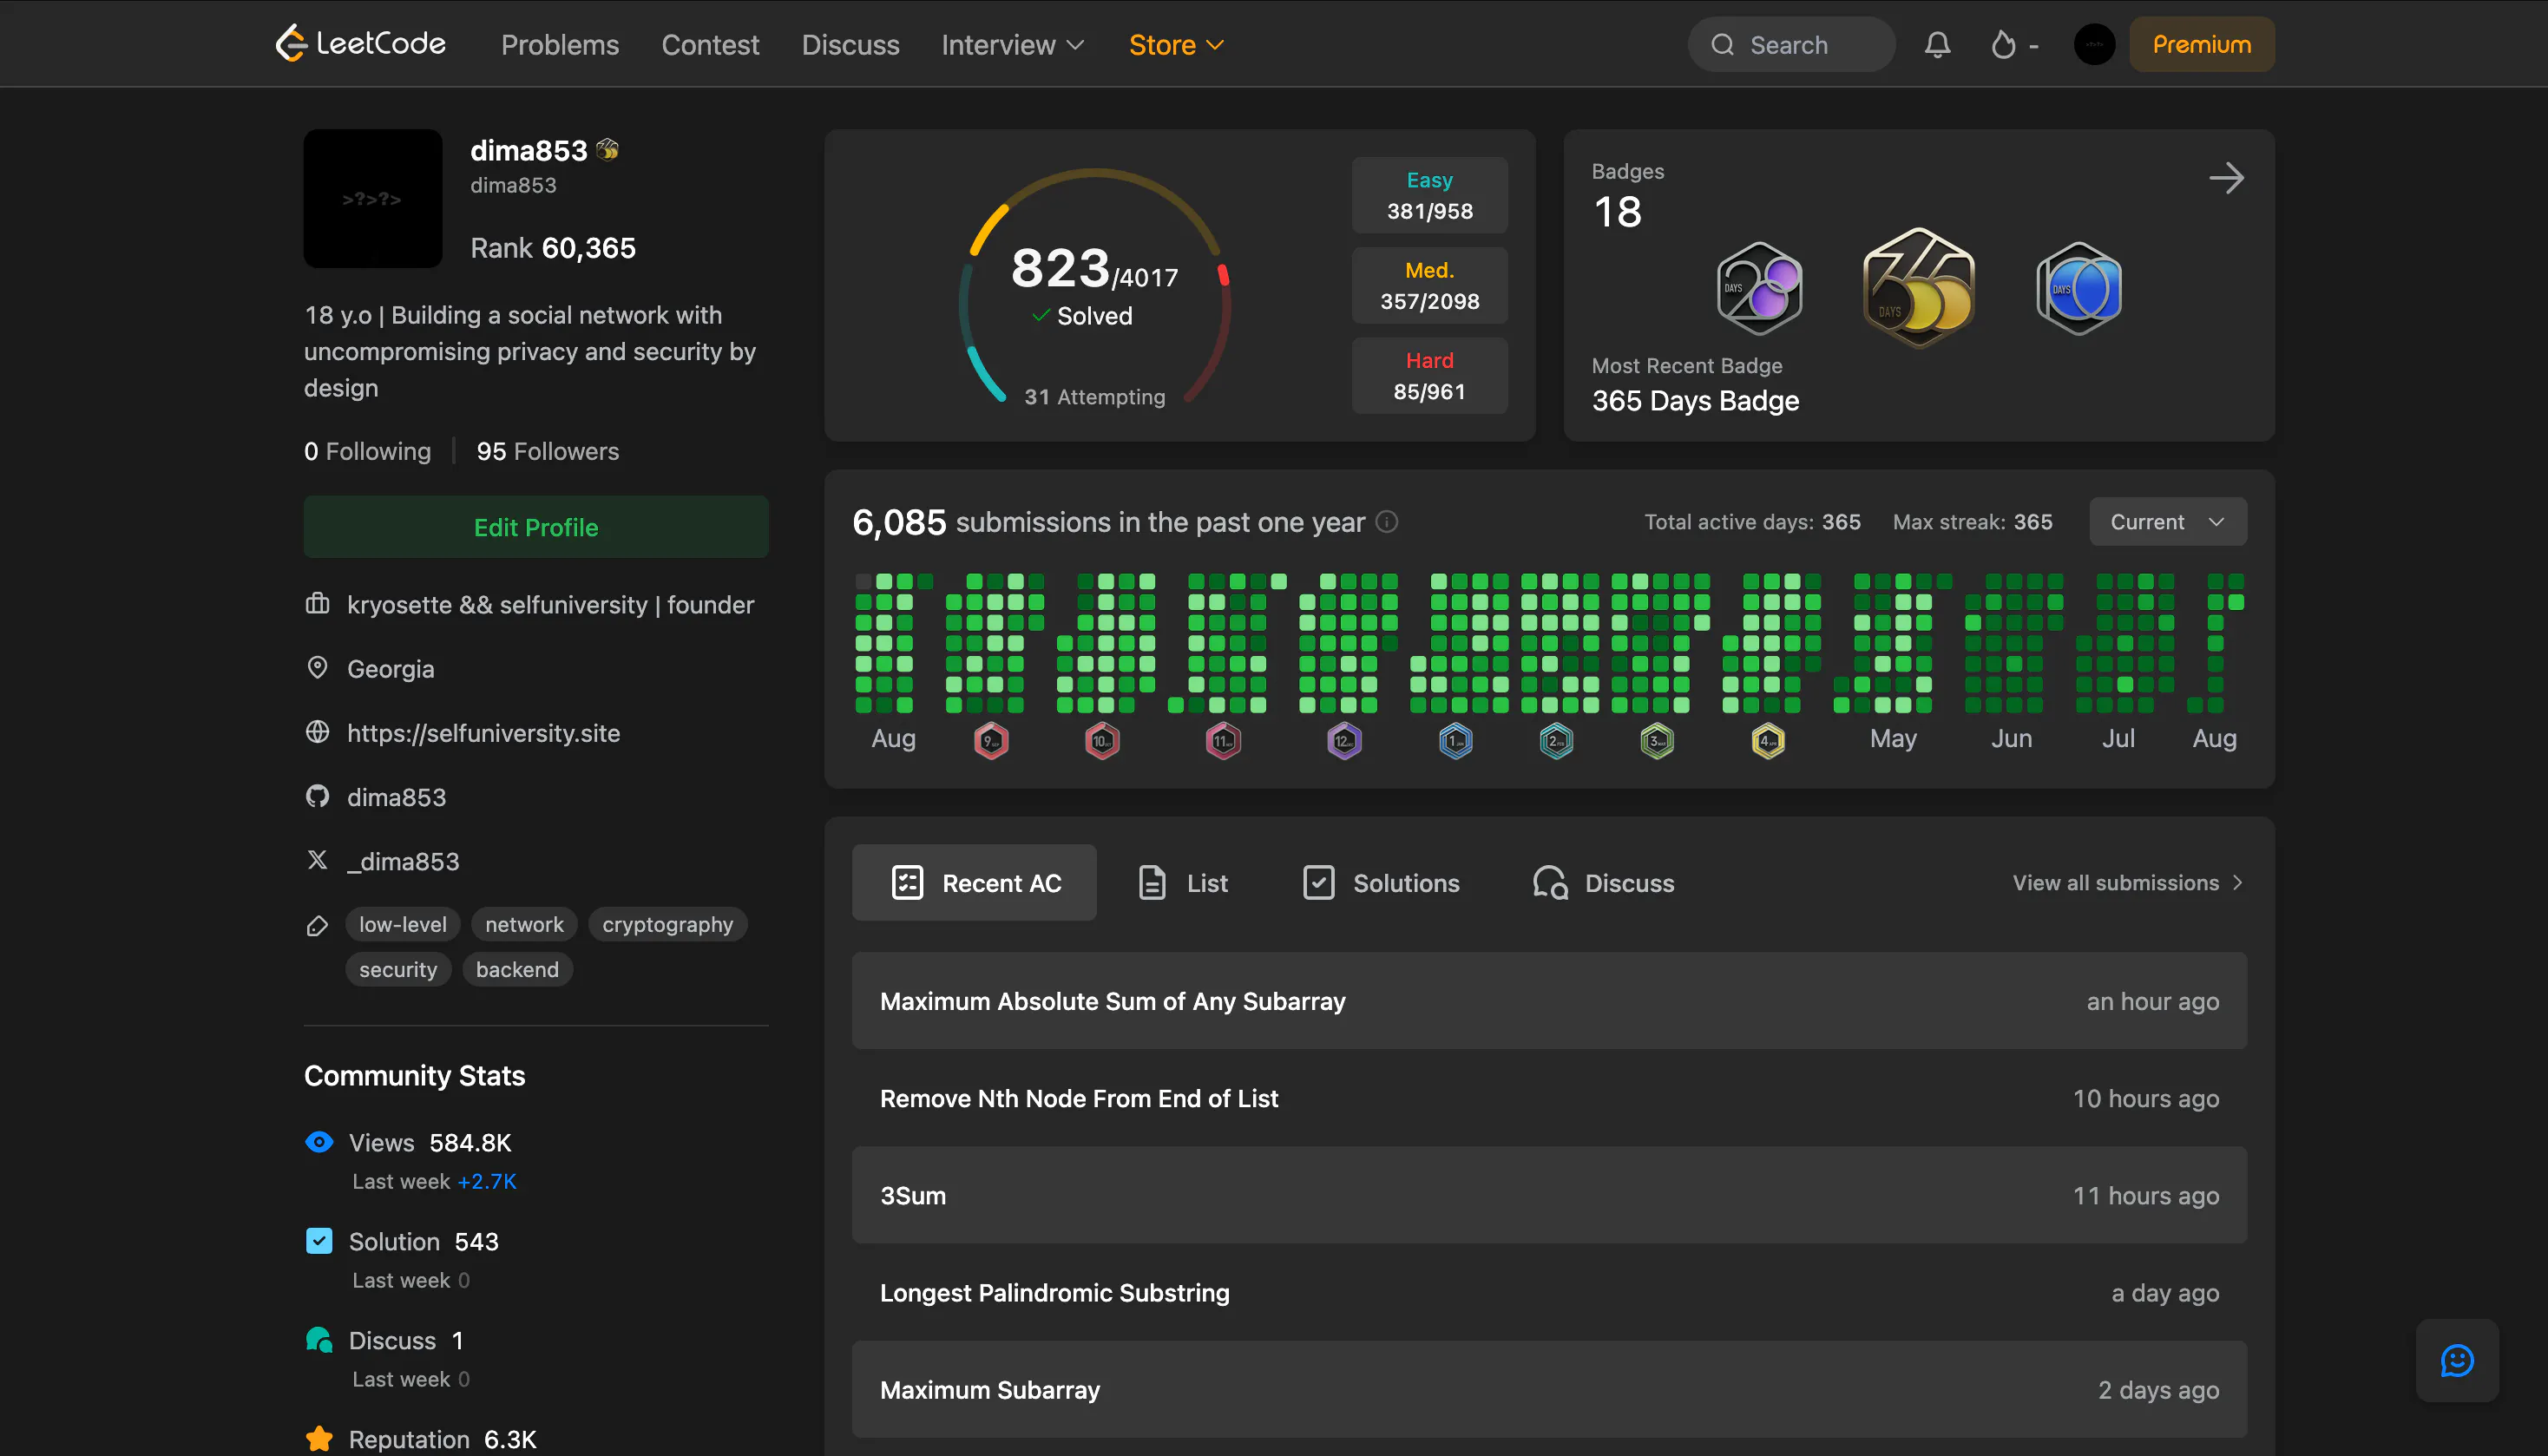
Task: Switch to the Discuss tab
Action: tap(1603, 883)
